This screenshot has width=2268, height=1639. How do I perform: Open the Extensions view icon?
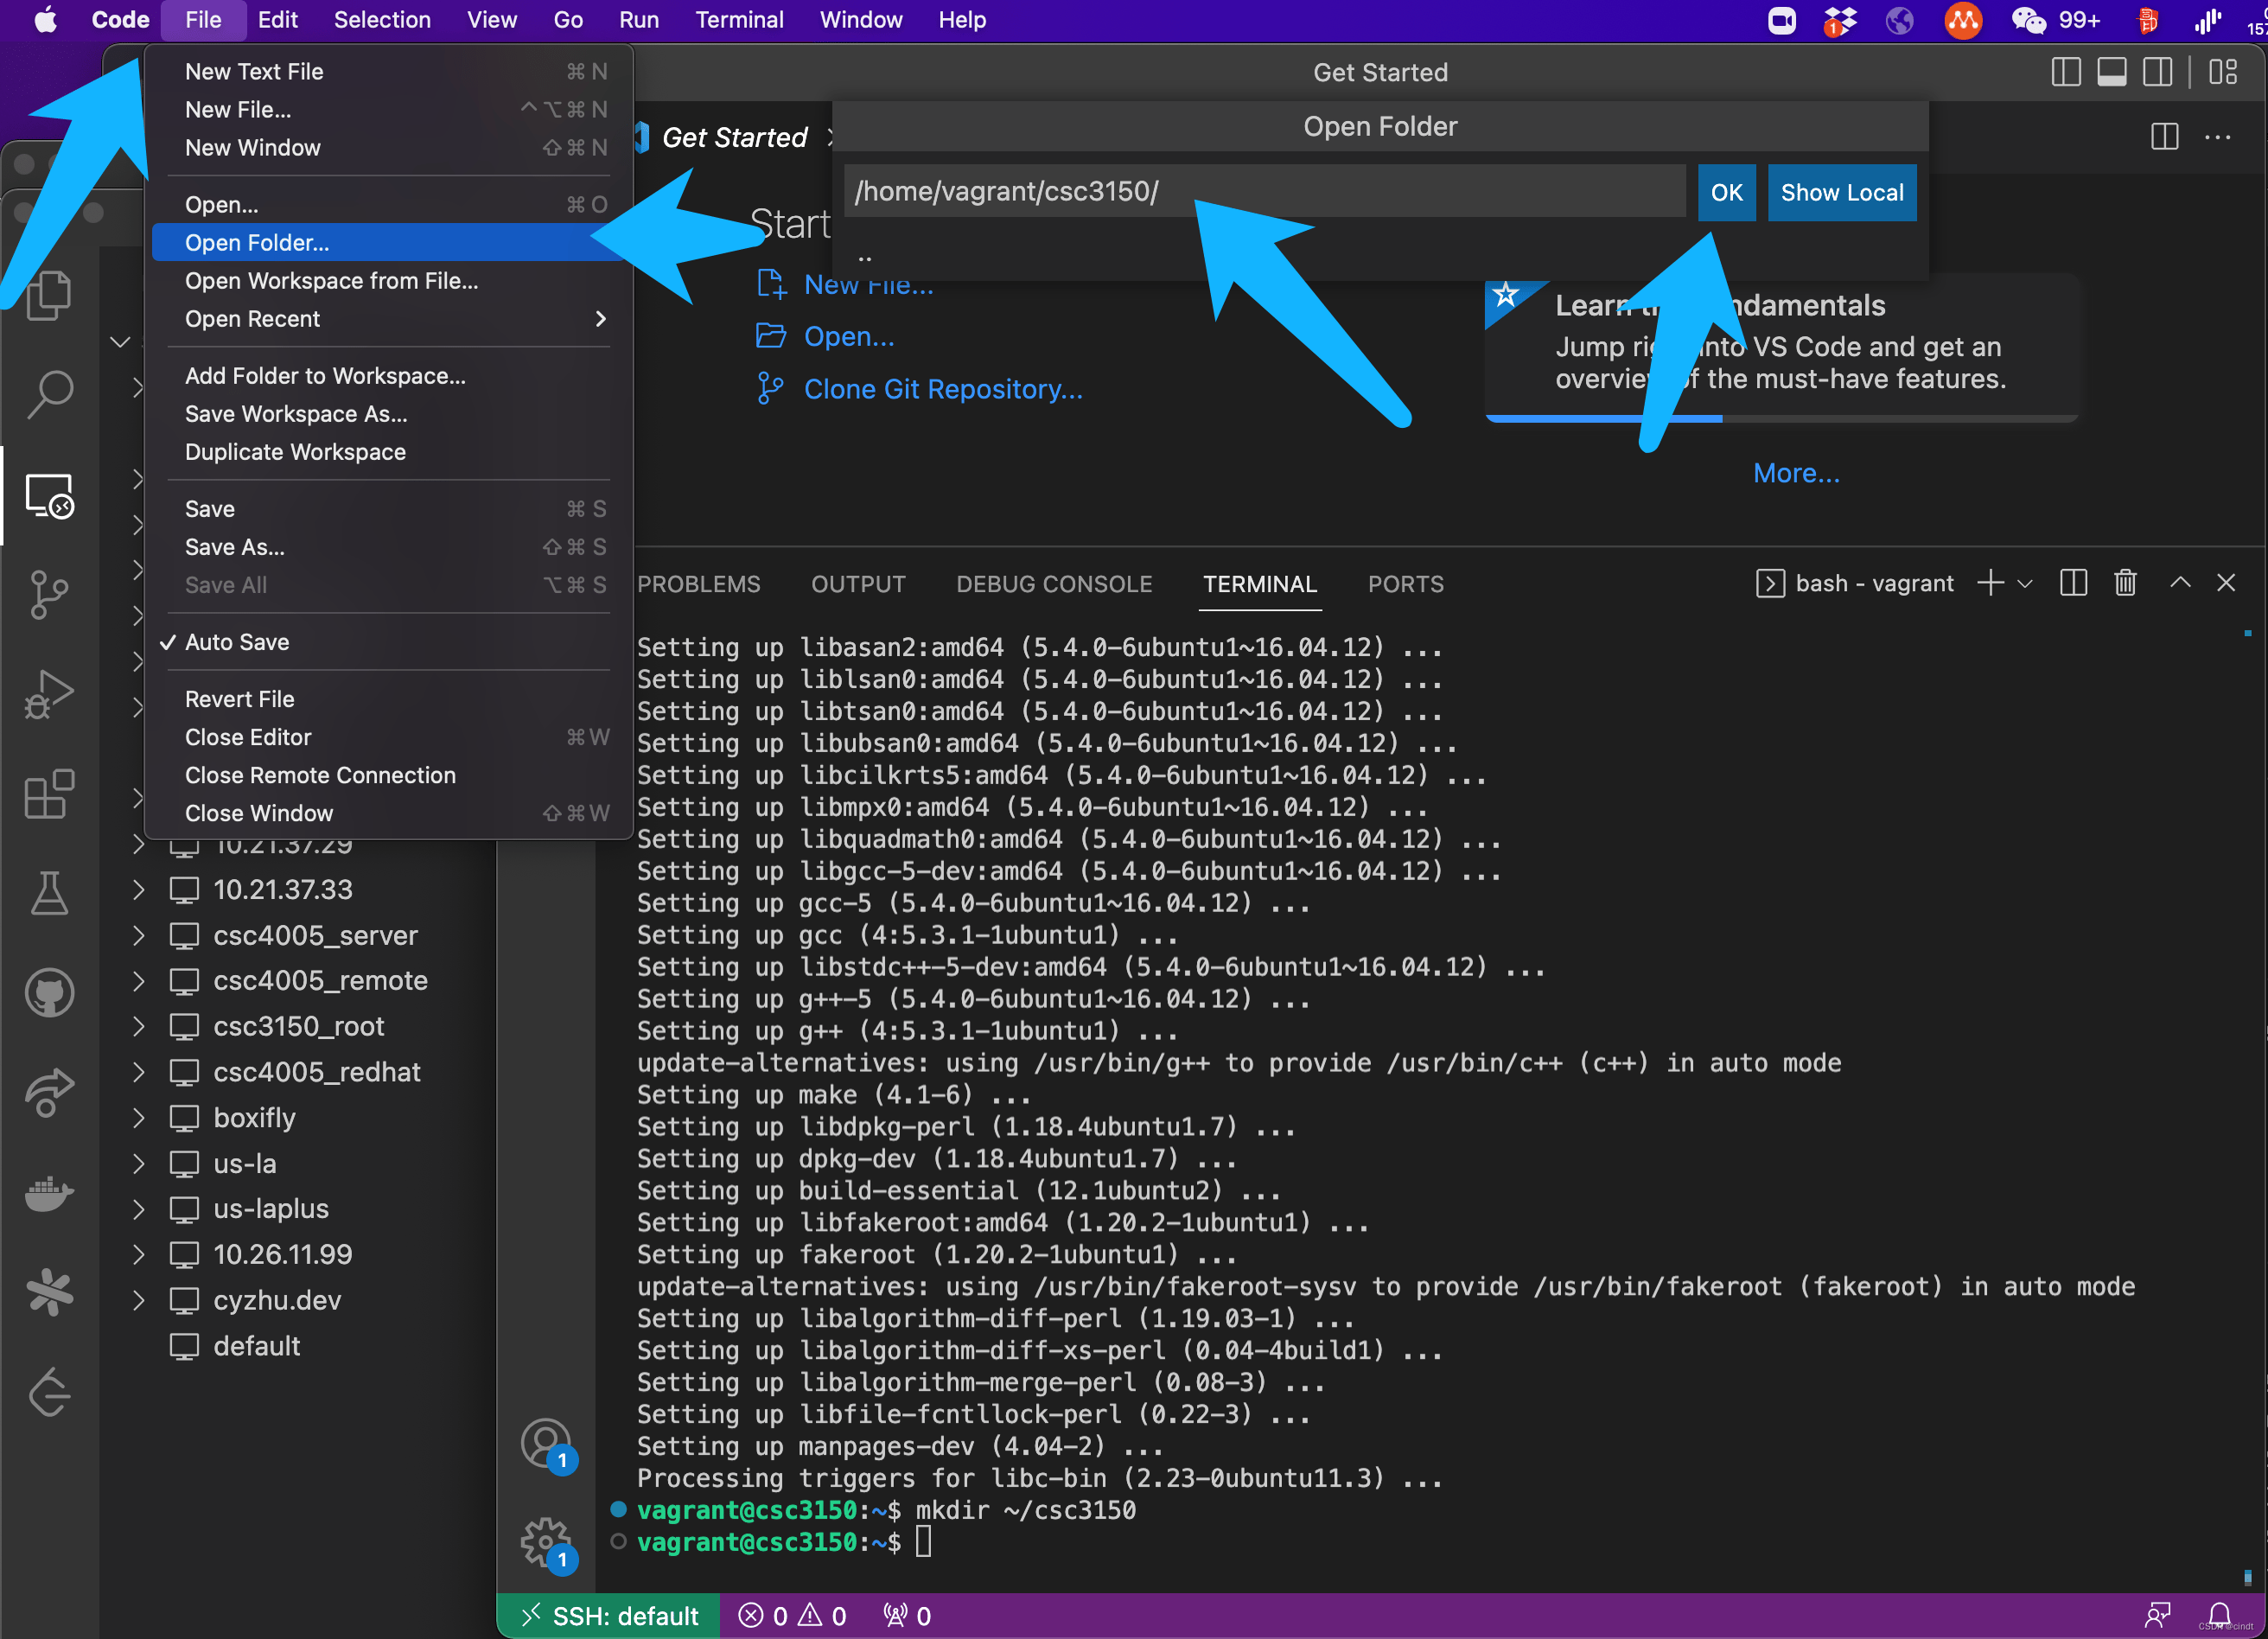pyautogui.click(x=48, y=795)
